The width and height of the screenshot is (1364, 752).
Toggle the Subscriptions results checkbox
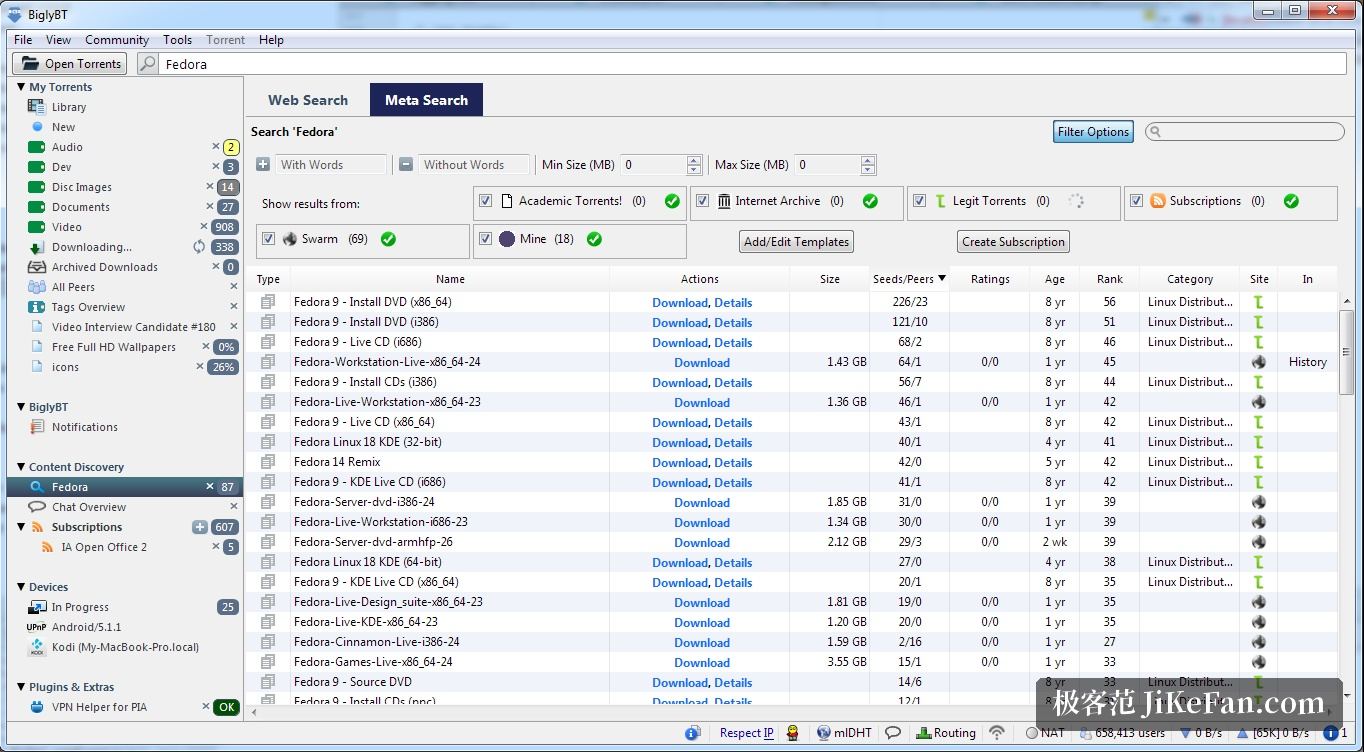(x=1136, y=201)
